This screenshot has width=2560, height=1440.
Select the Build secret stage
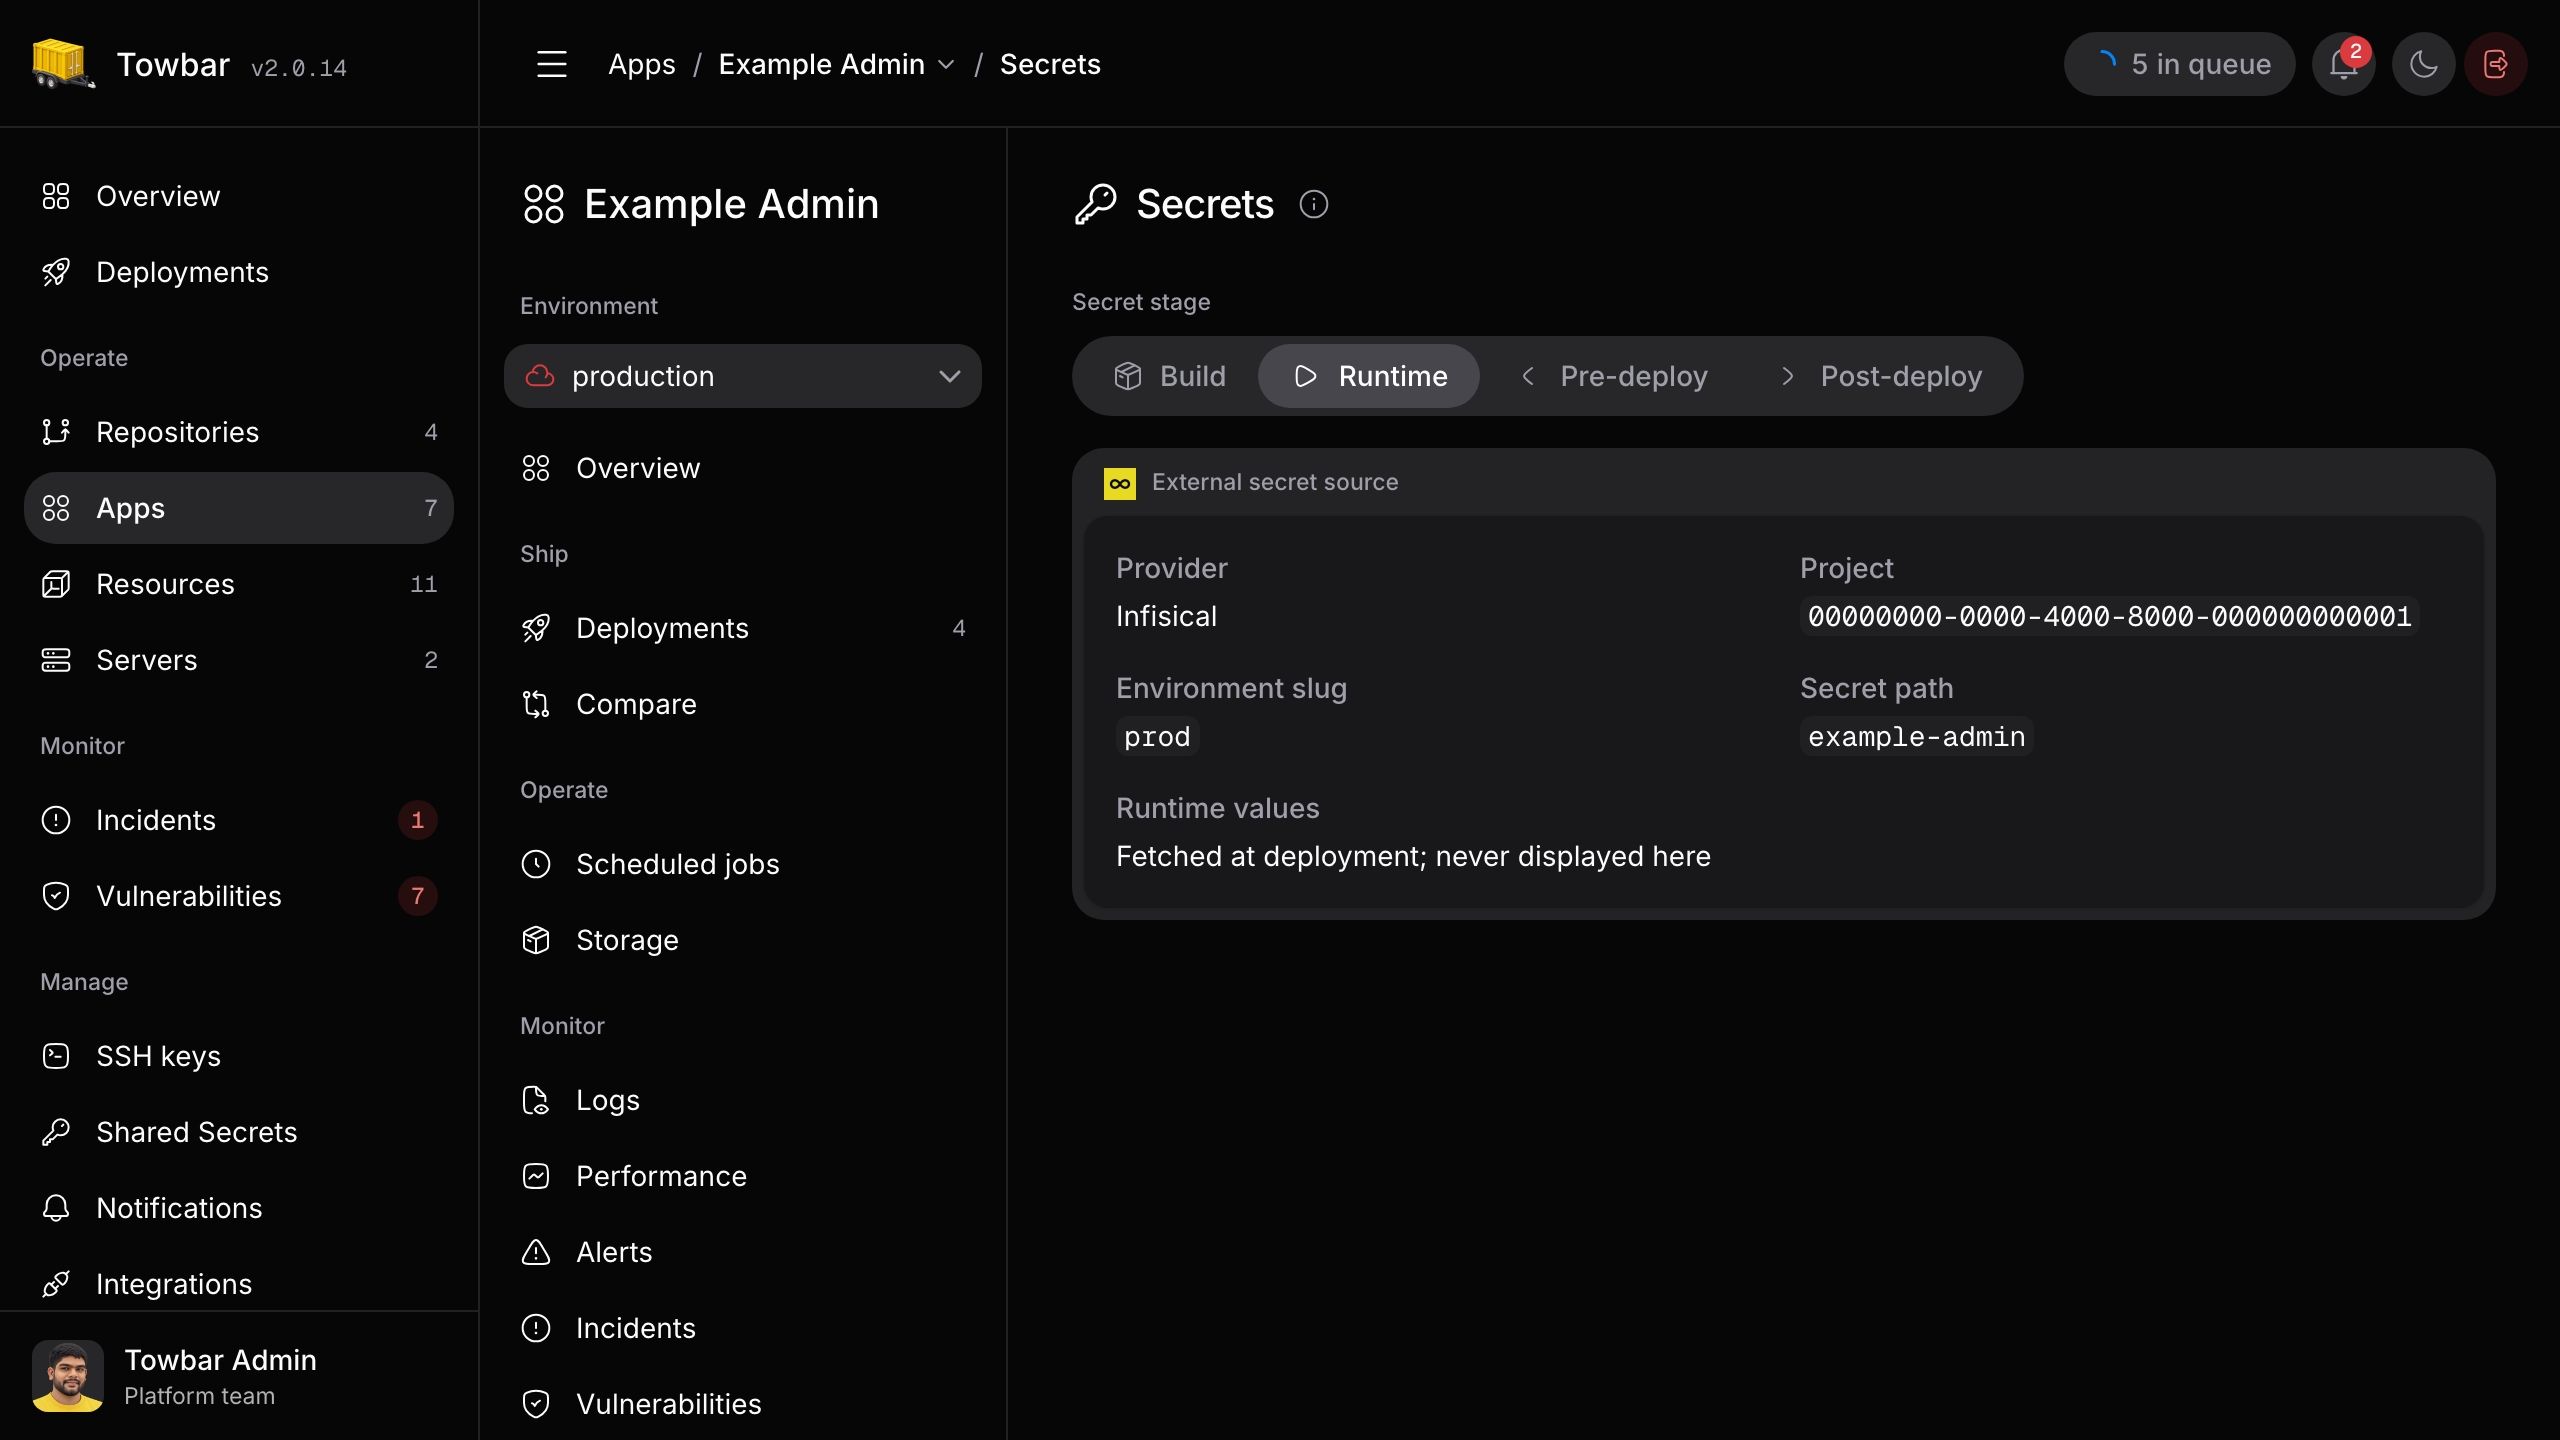coord(1169,376)
